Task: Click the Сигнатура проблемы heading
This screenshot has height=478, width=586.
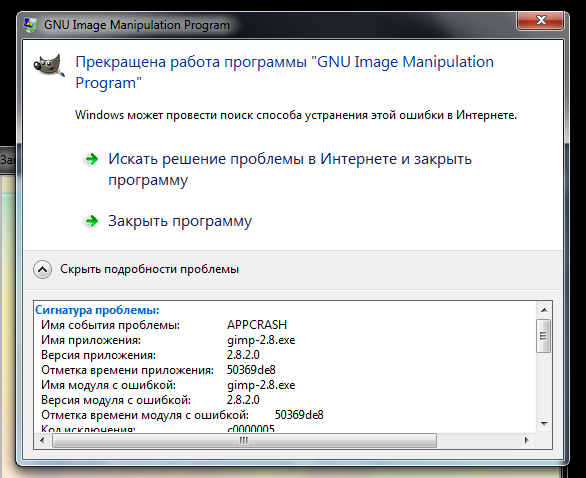Action: pyautogui.click(x=97, y=310)
